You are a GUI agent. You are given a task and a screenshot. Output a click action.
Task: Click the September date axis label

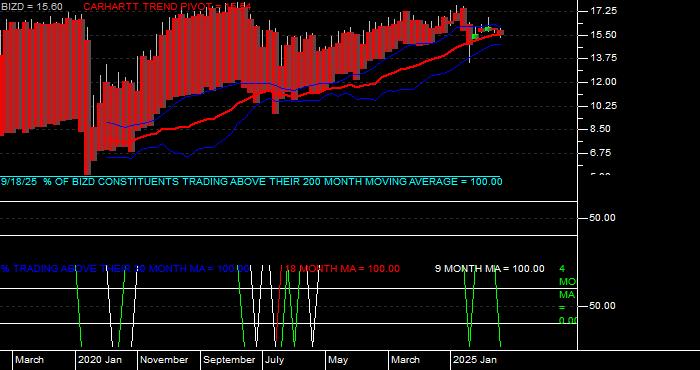(230, 360)
